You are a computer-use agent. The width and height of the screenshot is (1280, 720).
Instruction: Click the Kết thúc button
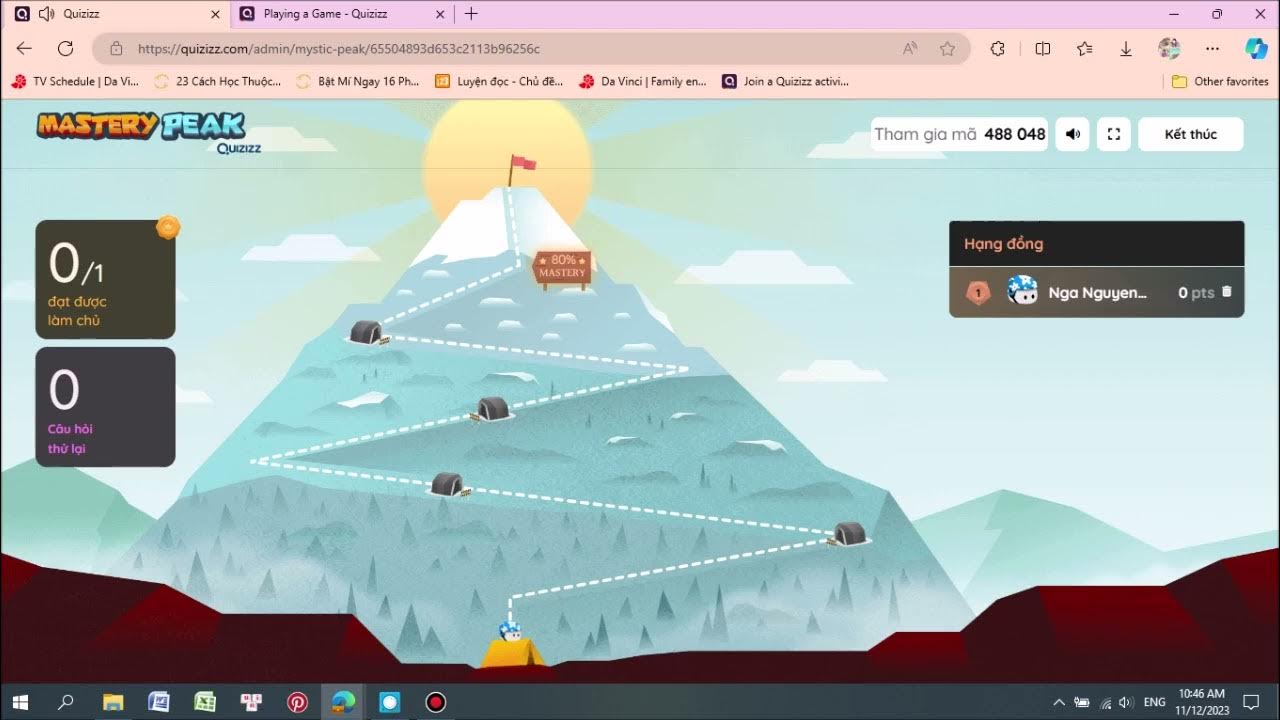tap(1190, 134)
